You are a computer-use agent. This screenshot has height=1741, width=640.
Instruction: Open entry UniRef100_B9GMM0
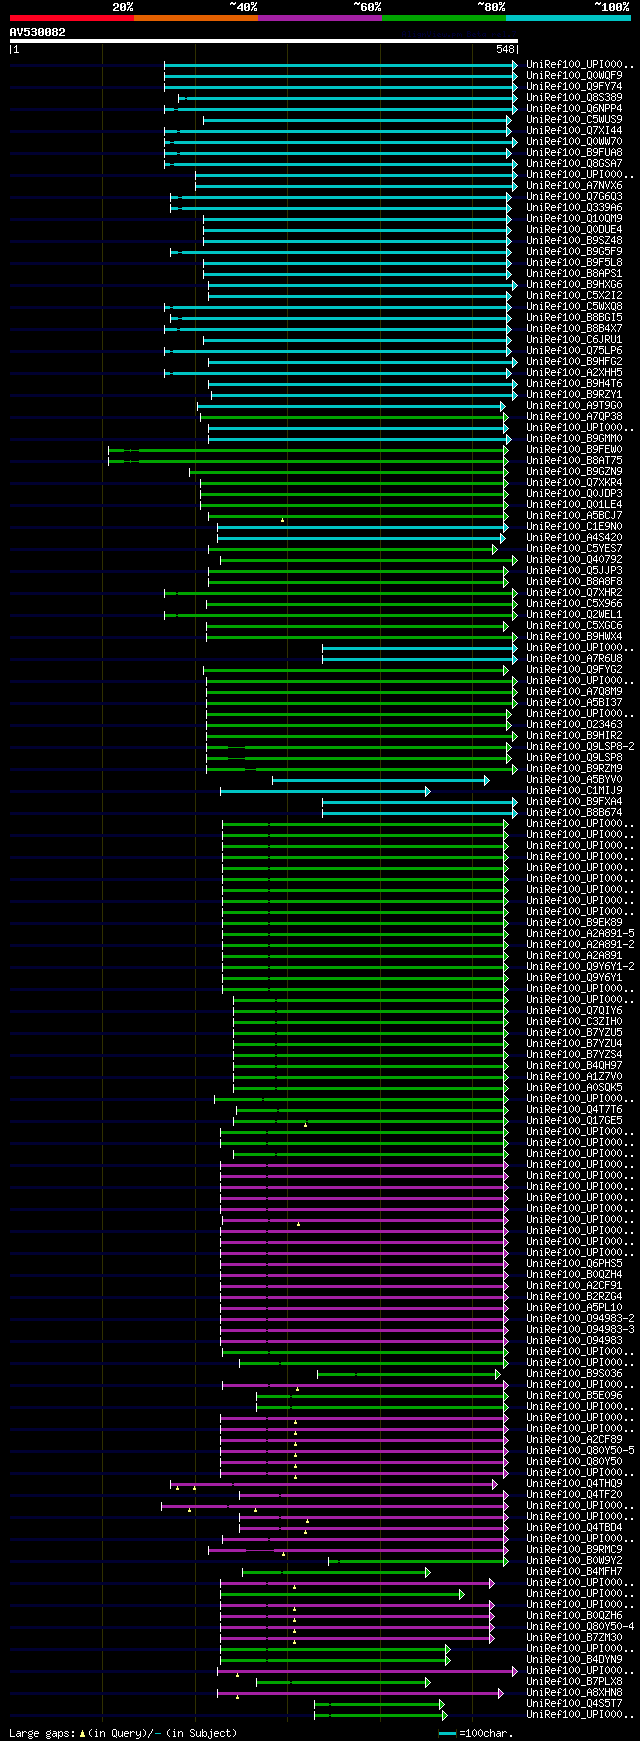coord(574,439)
